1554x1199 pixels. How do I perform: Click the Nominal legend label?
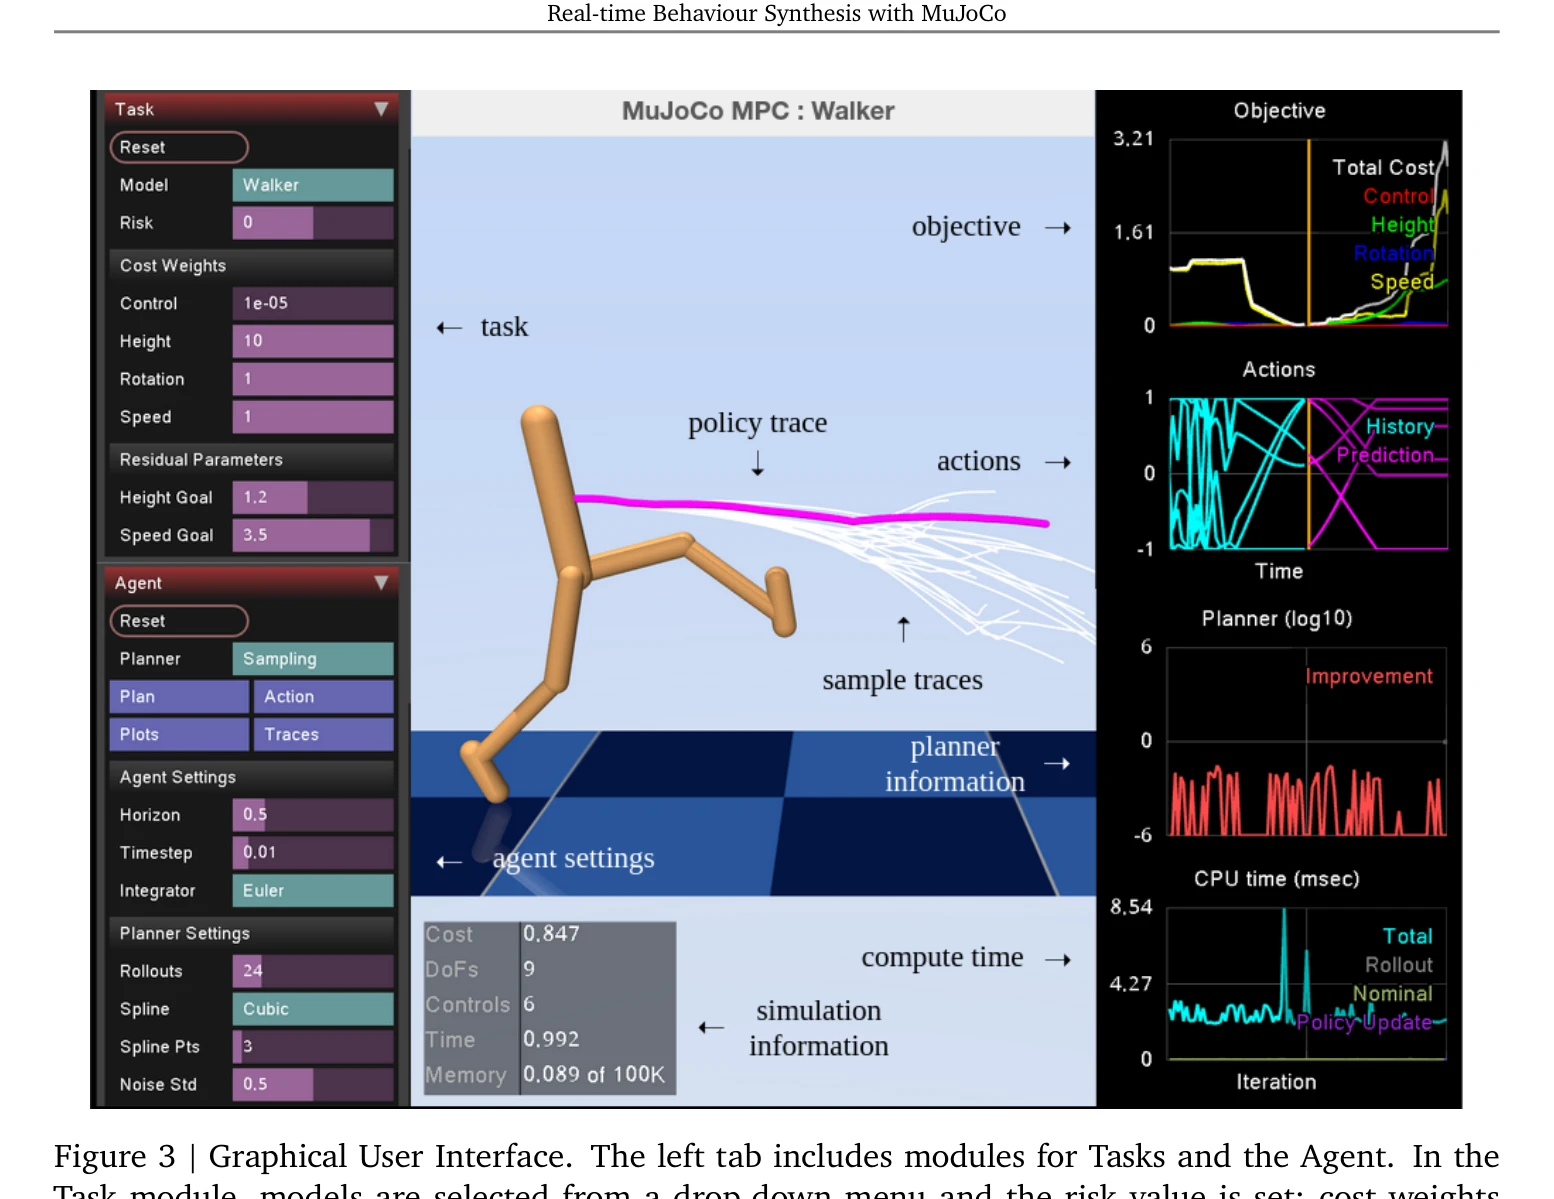coord(1393,994)
